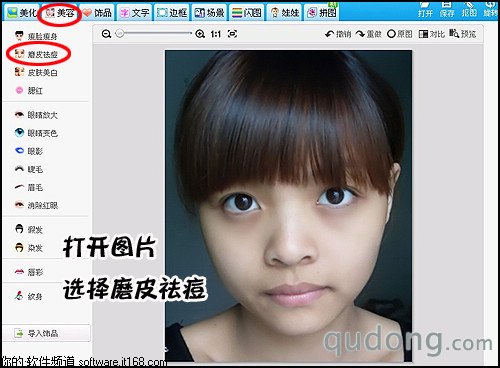This screenshot has height=368, width=500.
Task: Select the 腮红 blush tool
Action: tap(29, 90)
